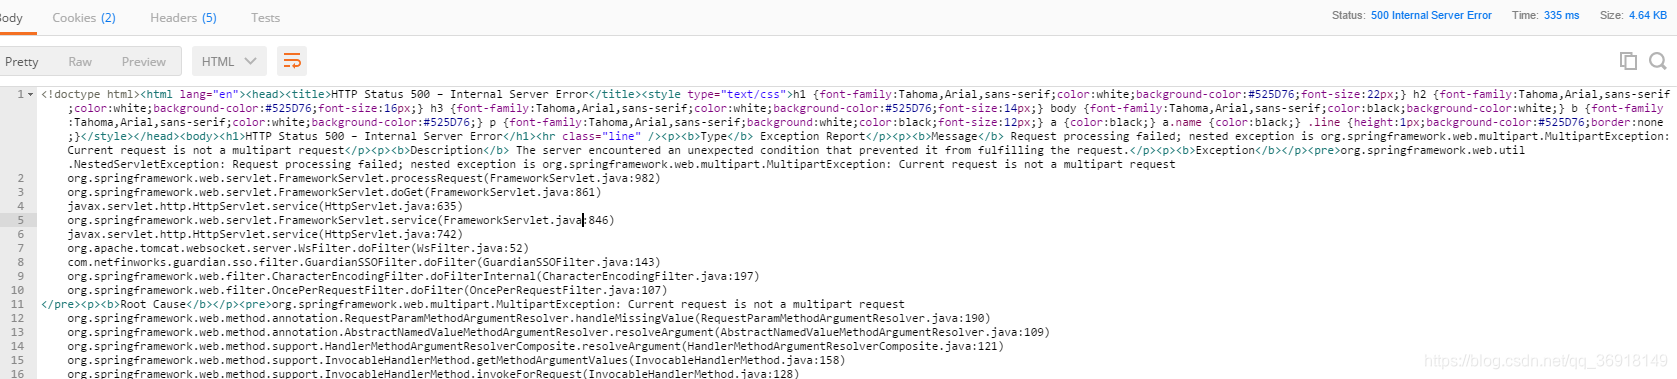The image size is (1677, 379).
Task: Click line number 11 in gutter
Action: (17, 304)
